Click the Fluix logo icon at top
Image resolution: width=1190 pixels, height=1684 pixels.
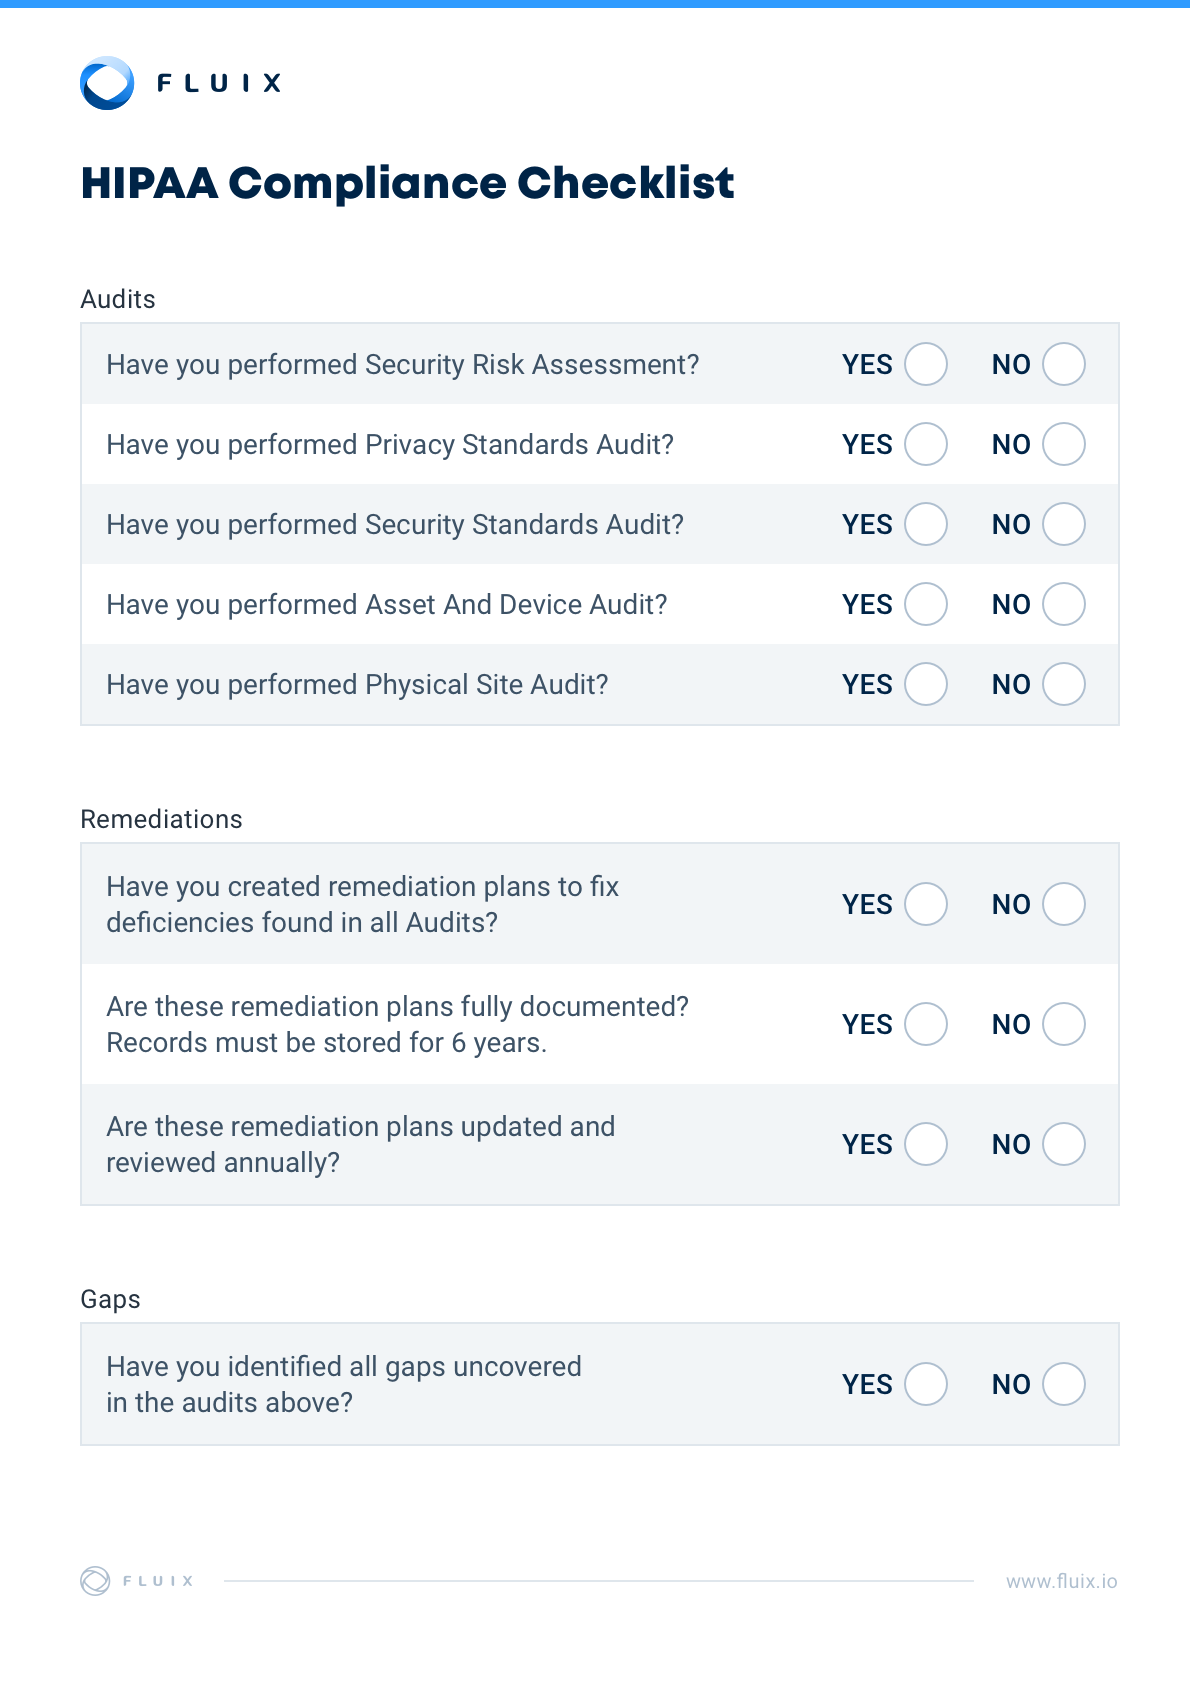point(107,83)
